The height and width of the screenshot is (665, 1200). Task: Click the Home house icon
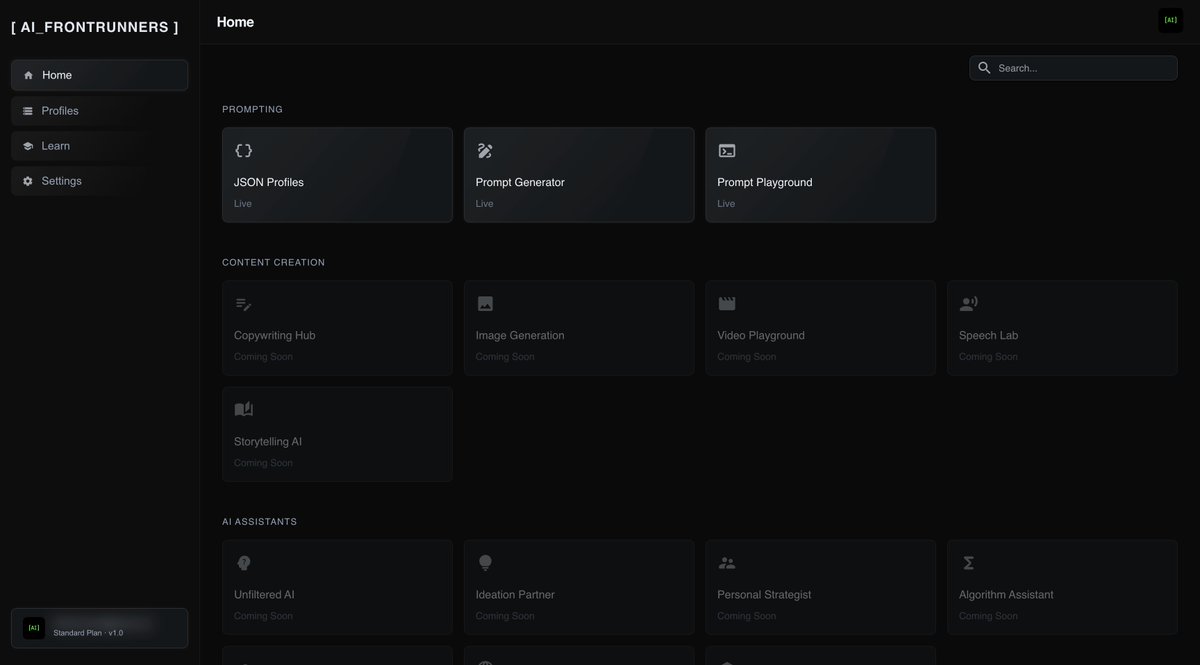point(28,75)
